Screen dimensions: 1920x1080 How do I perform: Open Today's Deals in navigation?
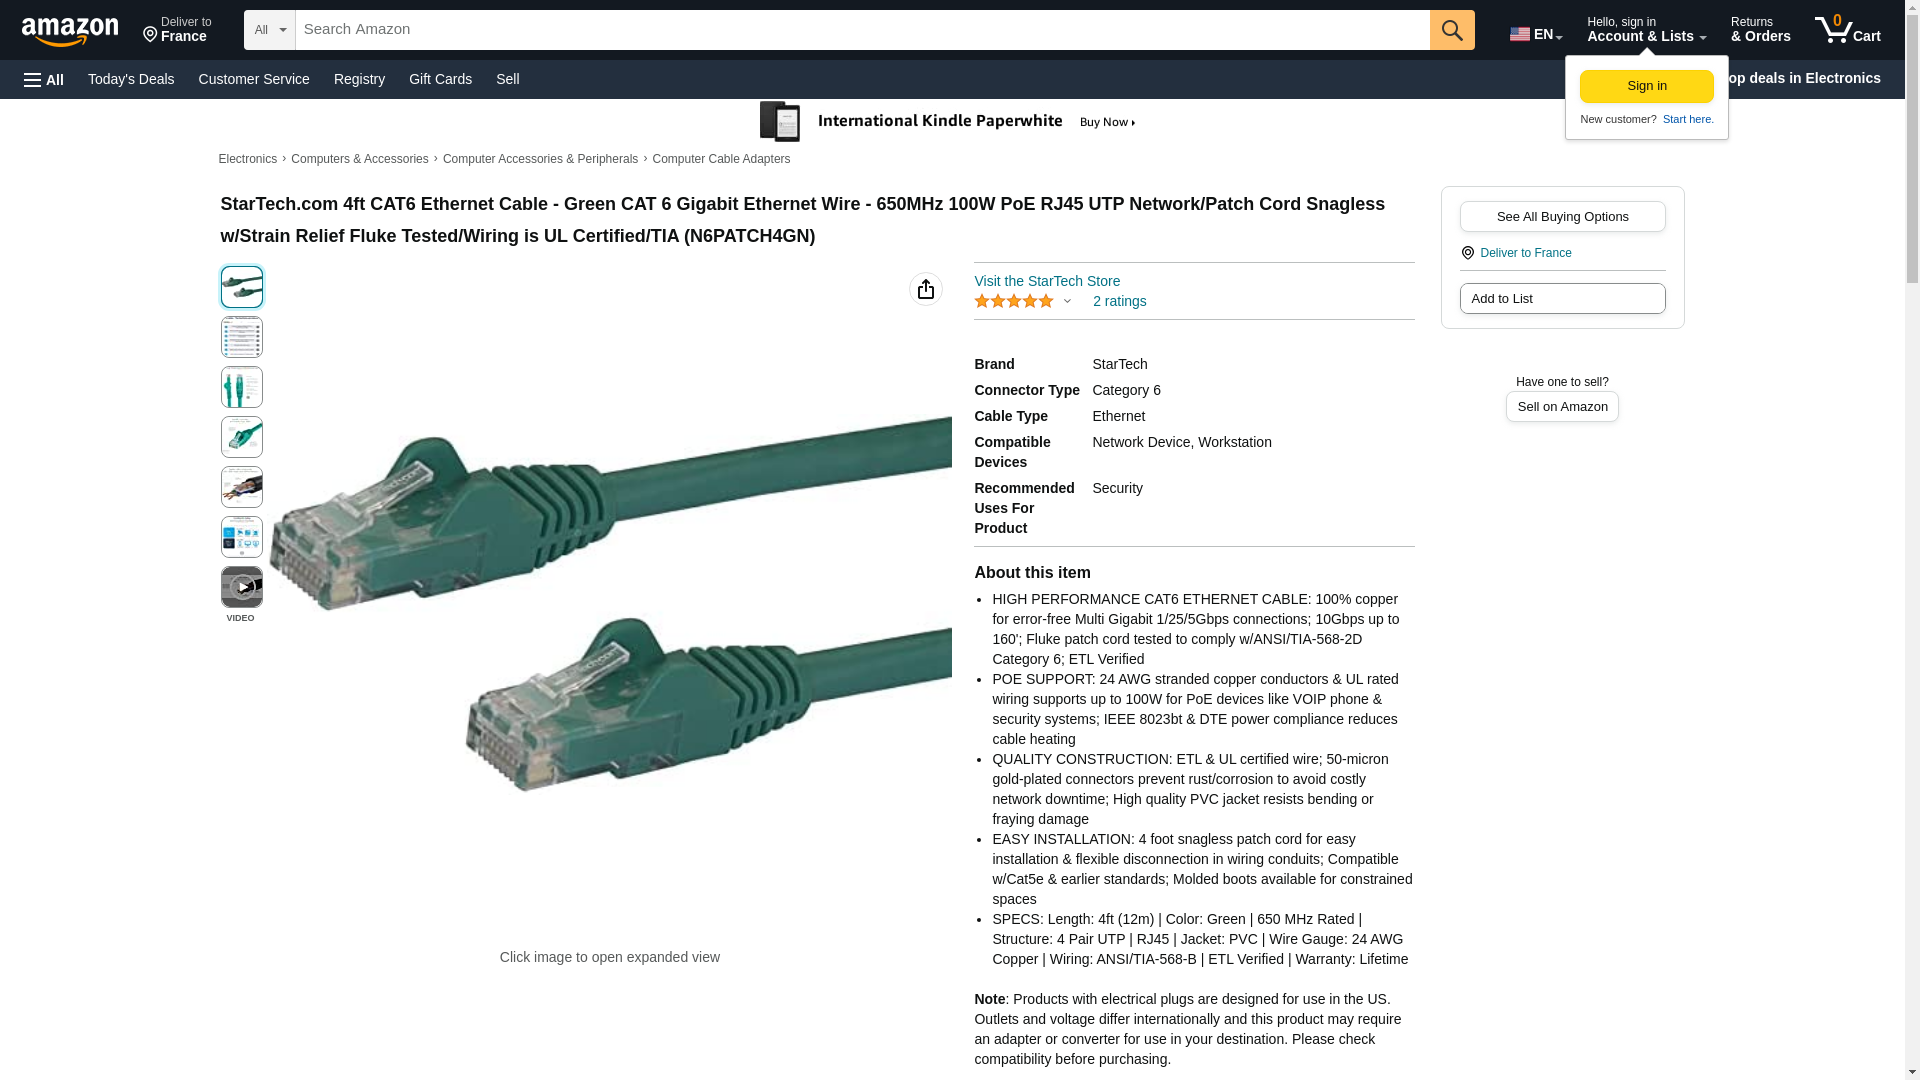pyautogui.click(x=131, y=79)
